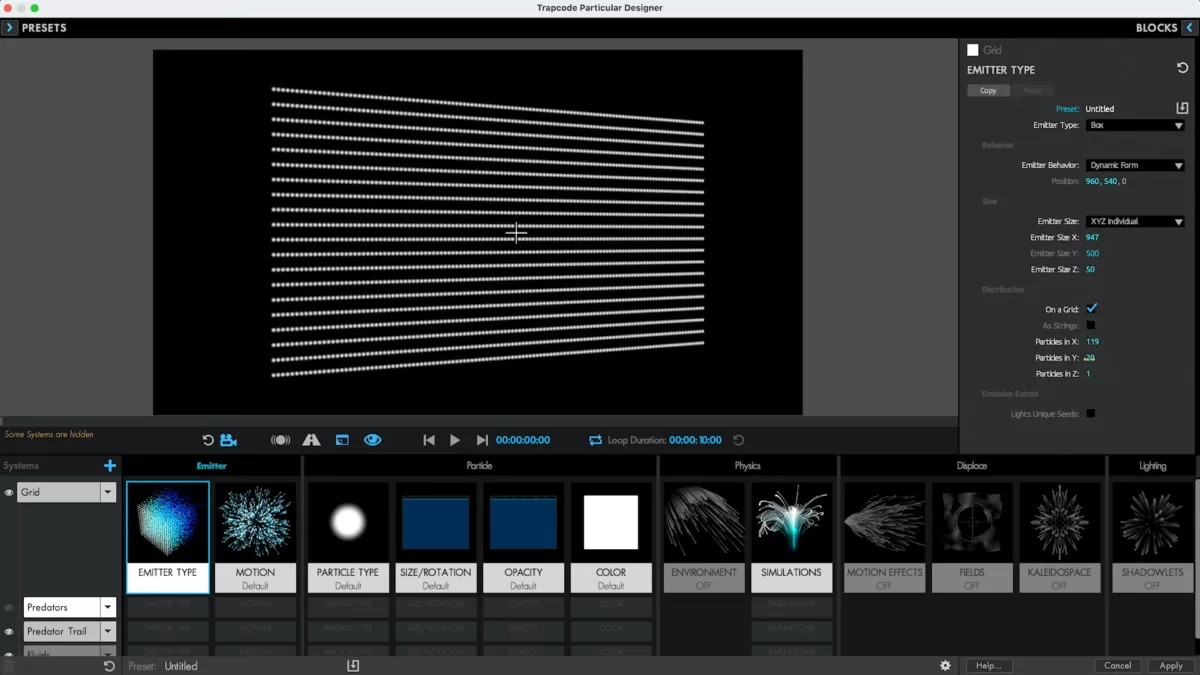
Task: Open the Simulations block
Action: [x=791, y=537]
